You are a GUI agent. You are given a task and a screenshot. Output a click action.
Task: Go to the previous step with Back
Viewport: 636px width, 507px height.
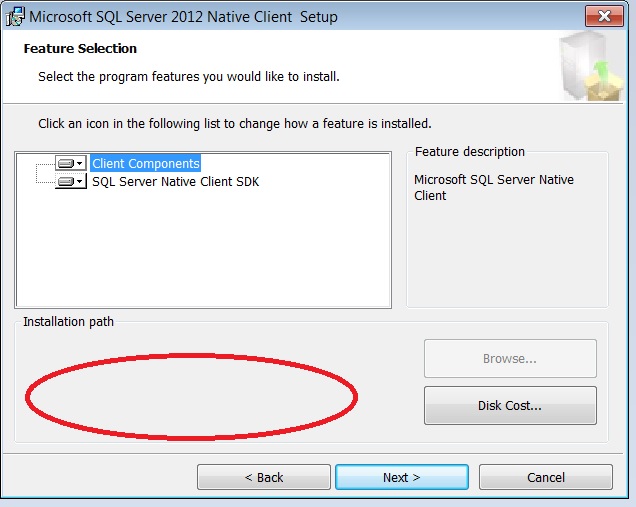coord(264,477)
